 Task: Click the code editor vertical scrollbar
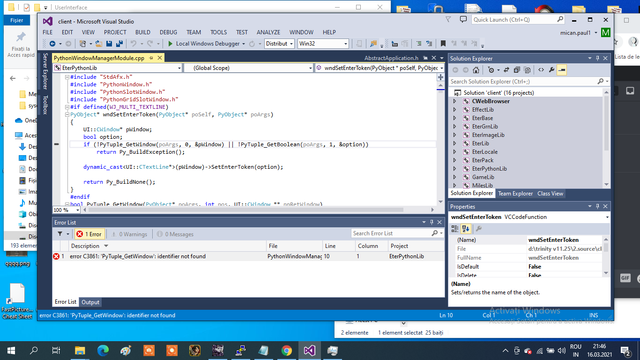(x=440, y=143)
